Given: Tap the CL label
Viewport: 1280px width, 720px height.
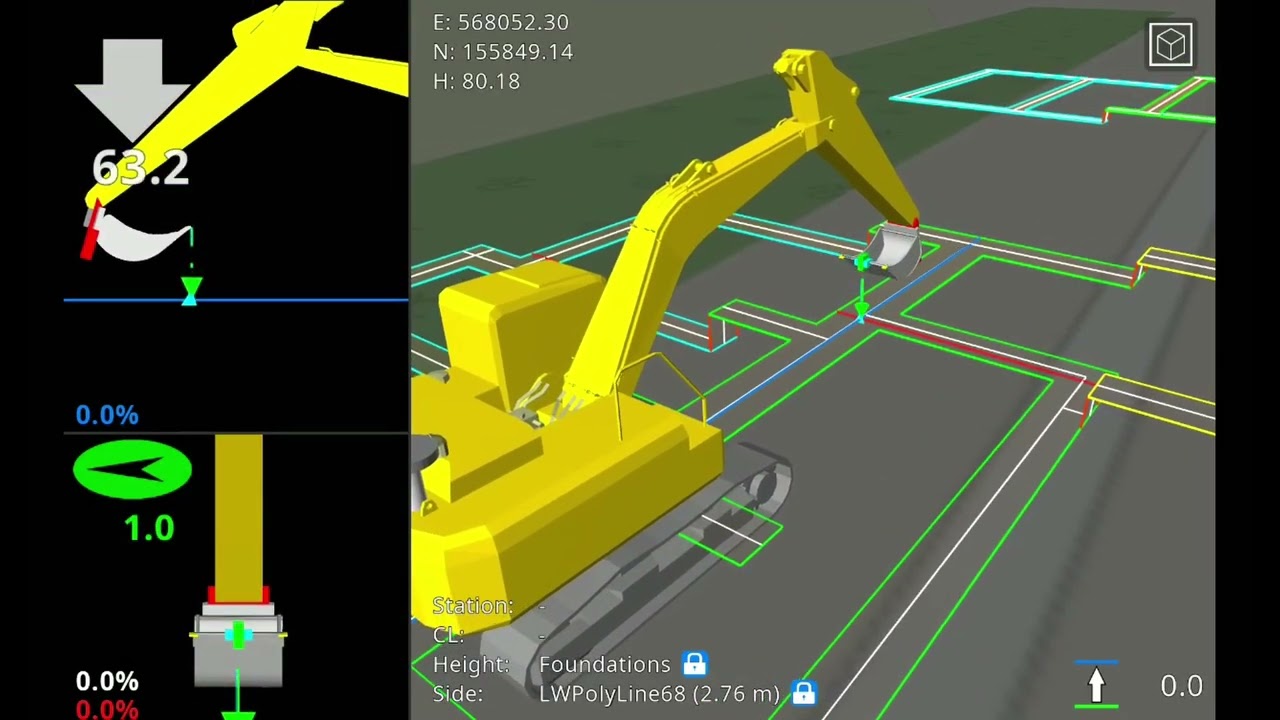Looking at the screenshot, I should coord(448,635).
